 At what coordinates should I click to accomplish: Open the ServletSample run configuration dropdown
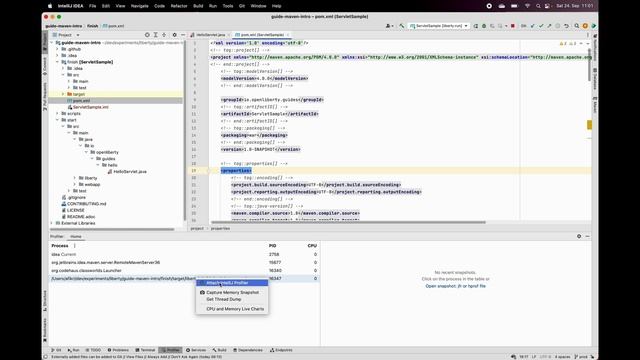click(x=439, y=26)
